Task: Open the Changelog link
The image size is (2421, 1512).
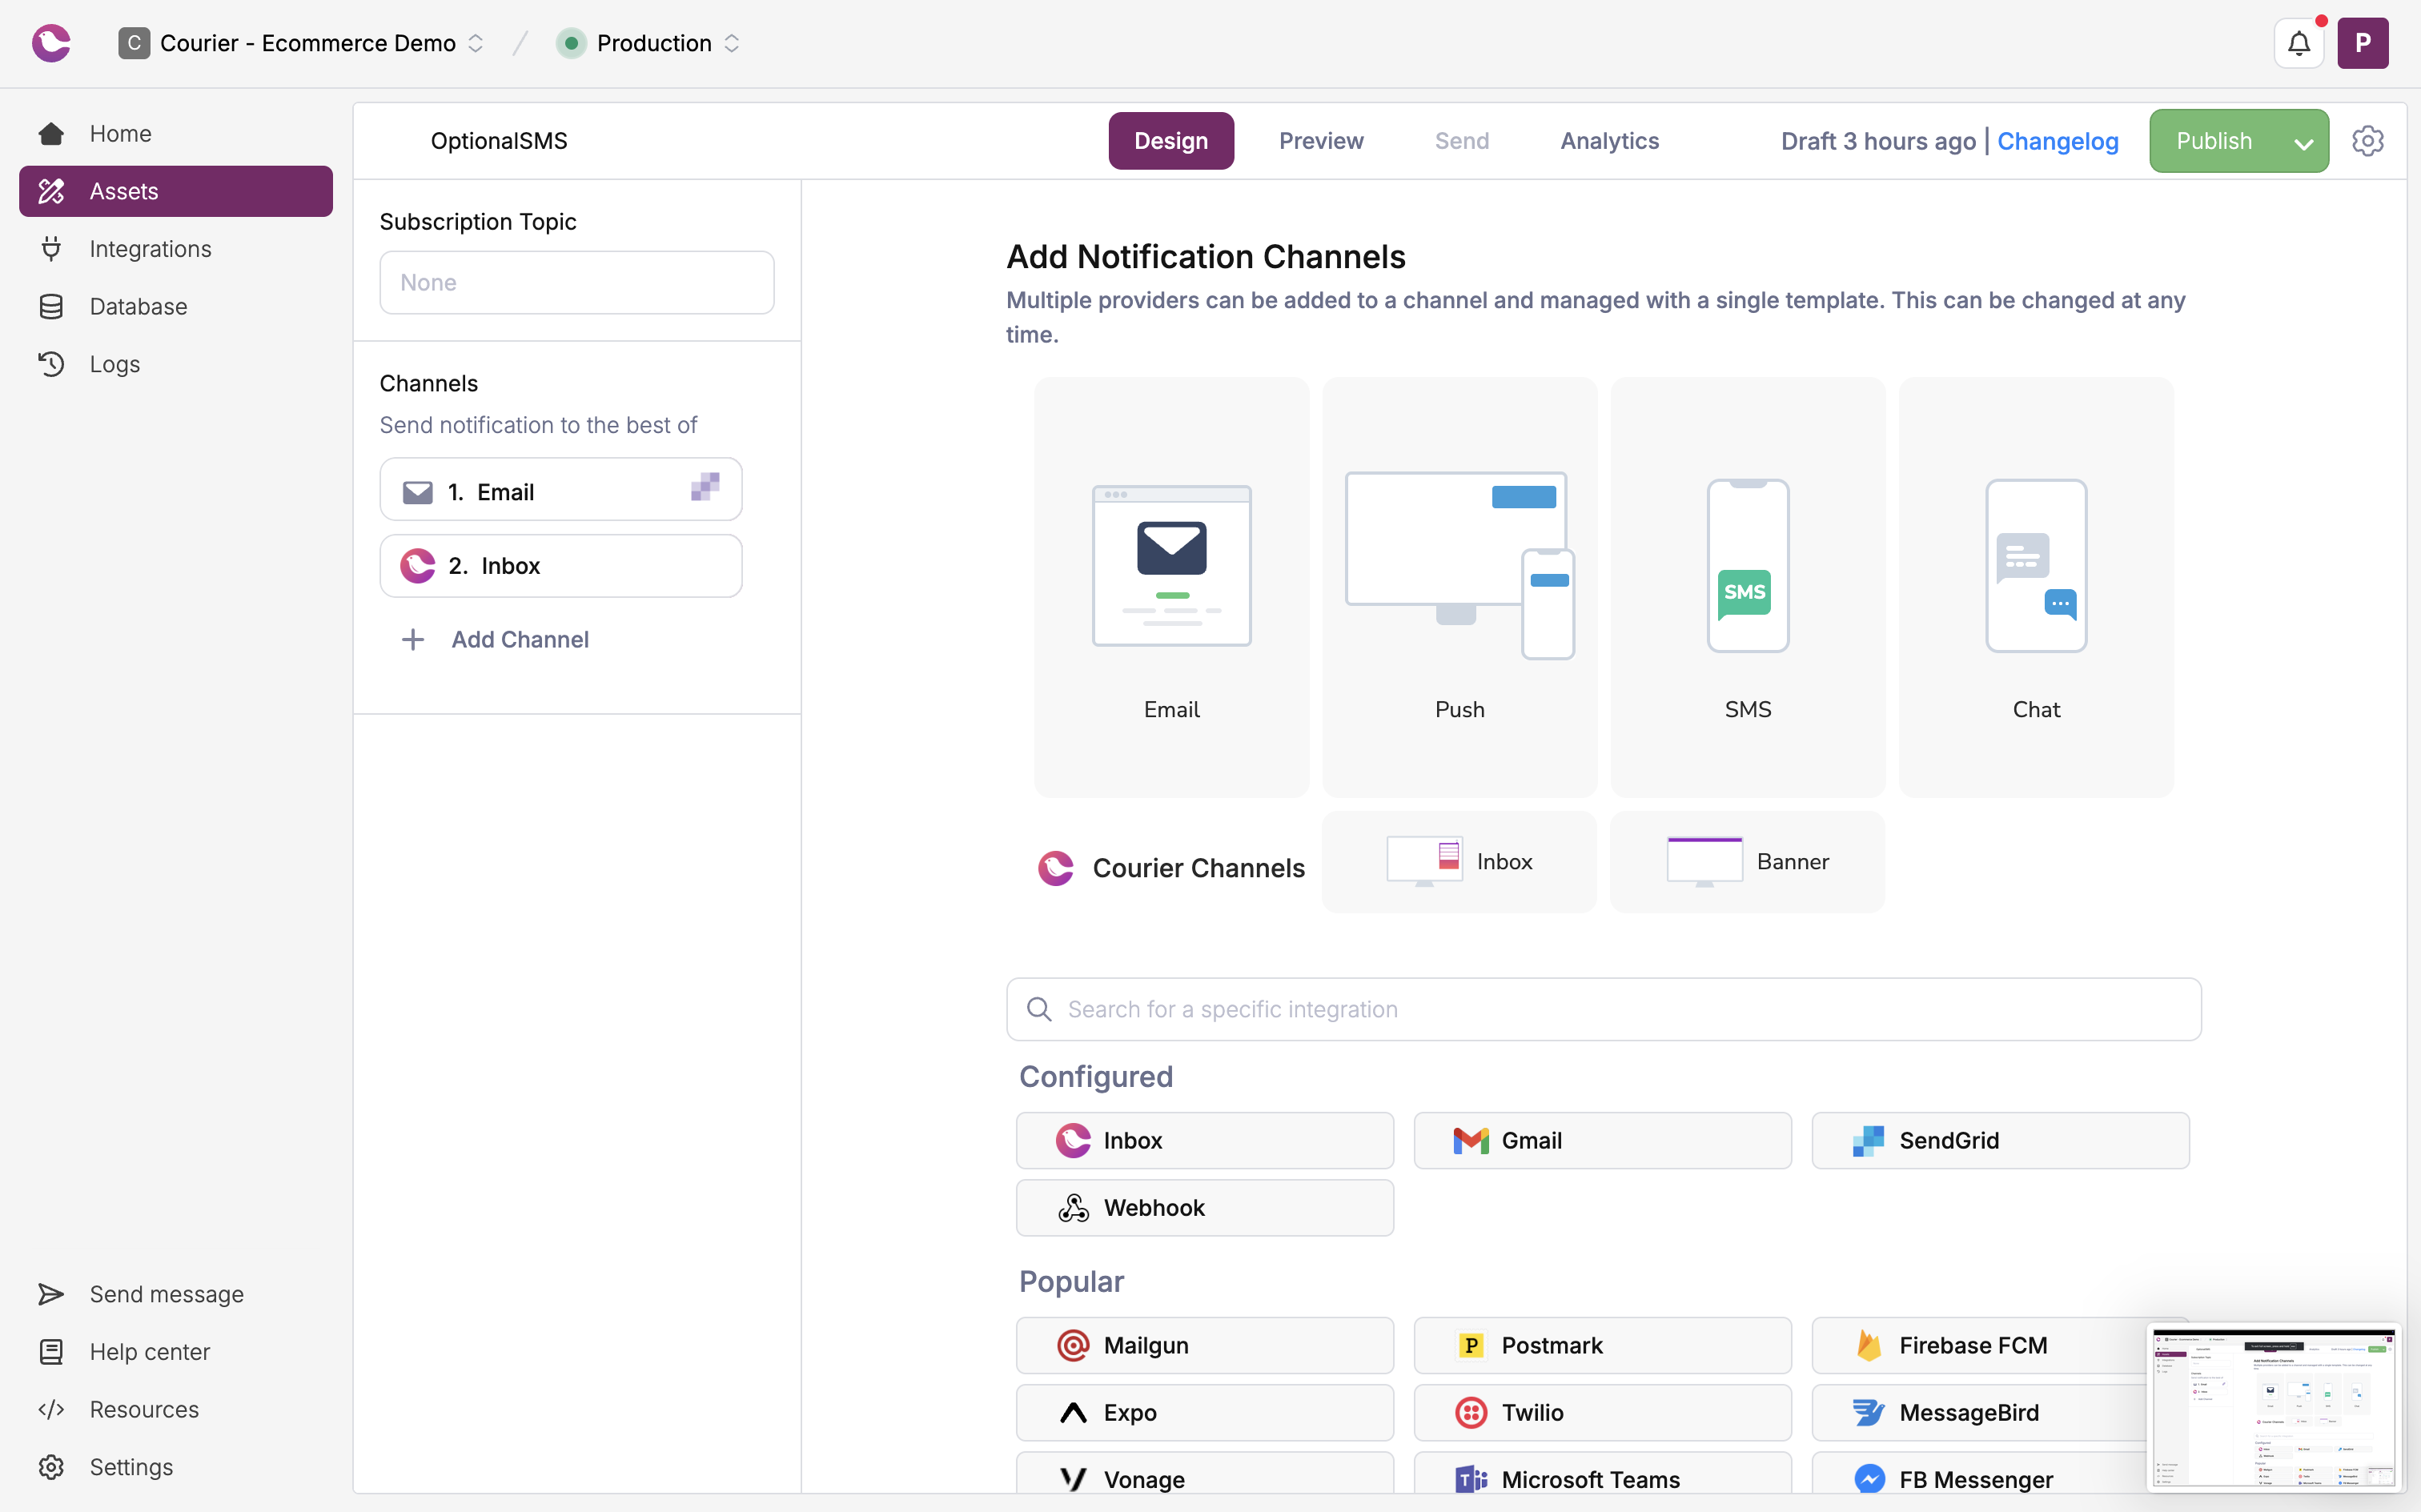Action: (2057, 141)
